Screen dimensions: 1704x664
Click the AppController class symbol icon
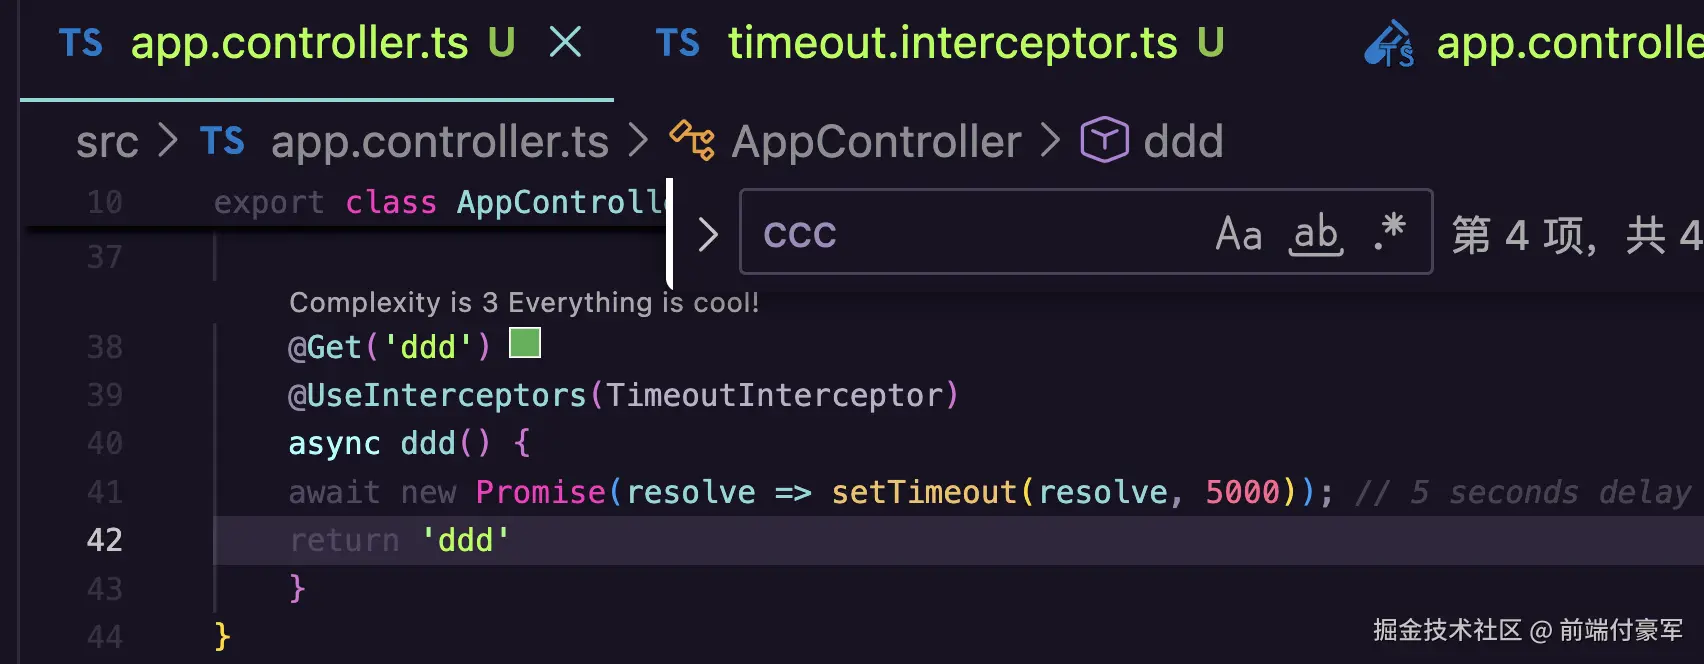[x=692, y=140]
